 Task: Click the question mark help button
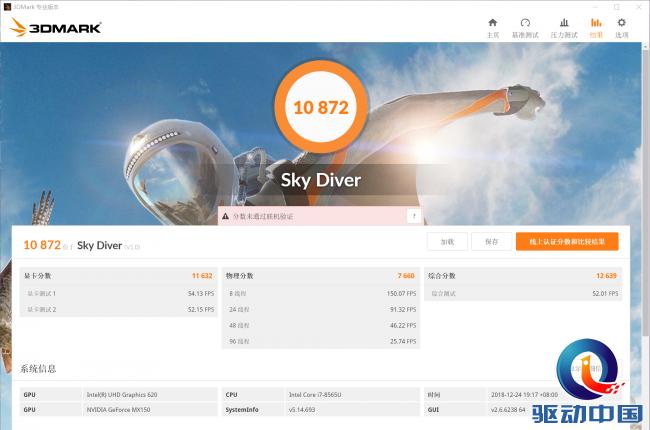click(x=412, y=216)
